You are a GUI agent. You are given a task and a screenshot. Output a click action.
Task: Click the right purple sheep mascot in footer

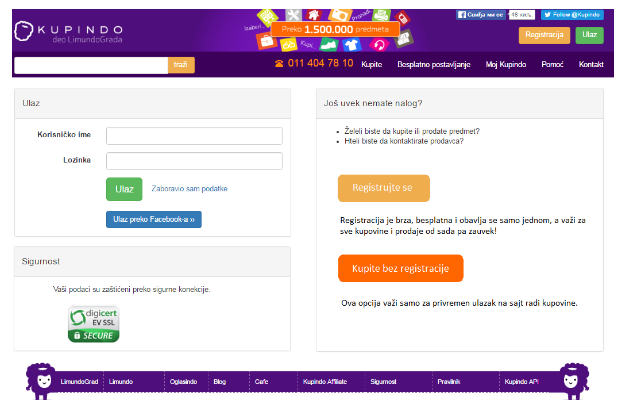573,381
